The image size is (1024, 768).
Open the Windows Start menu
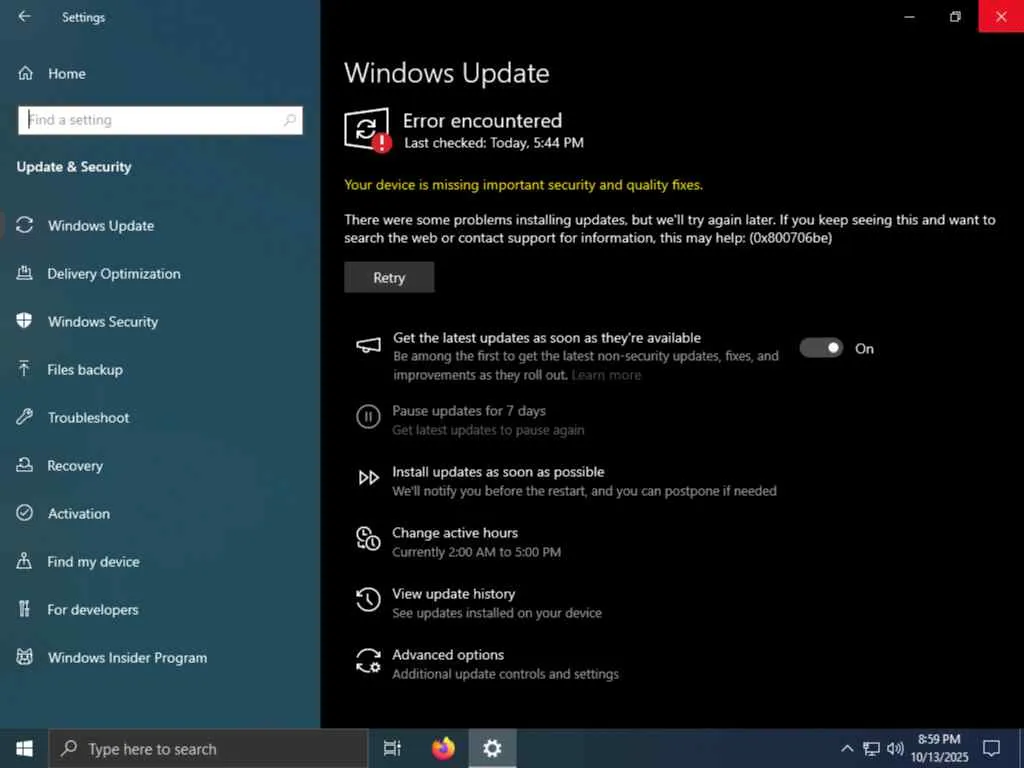click(24, 748)
